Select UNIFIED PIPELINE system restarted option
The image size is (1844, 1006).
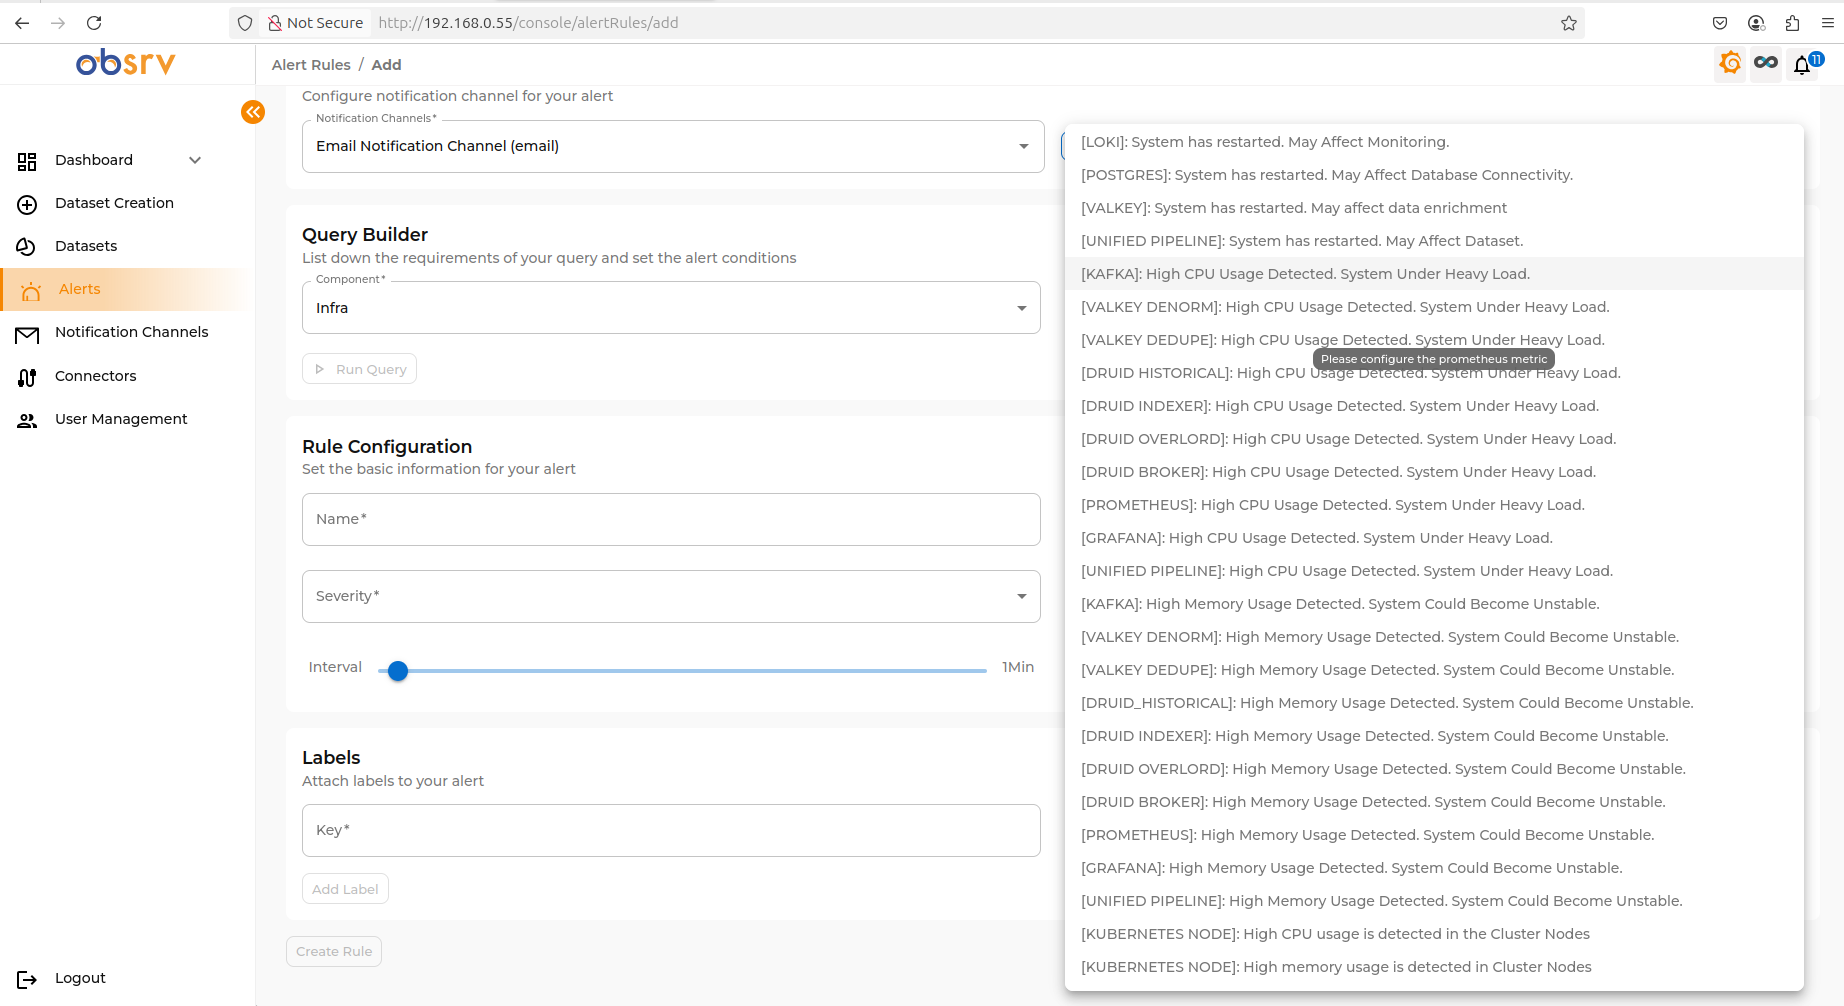[x=1434, y=241]
